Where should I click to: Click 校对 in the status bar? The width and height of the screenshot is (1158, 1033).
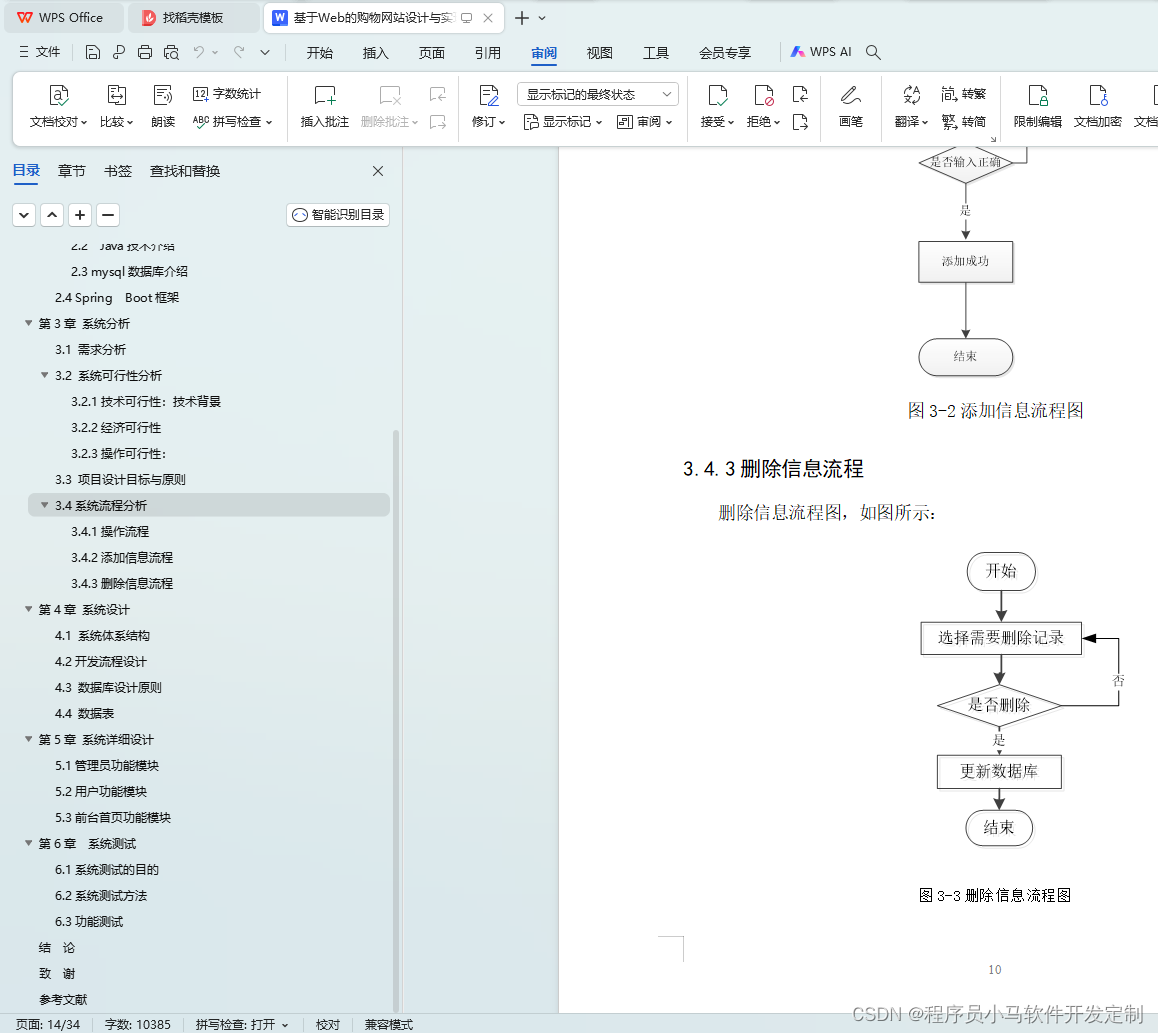[328, 1024]
